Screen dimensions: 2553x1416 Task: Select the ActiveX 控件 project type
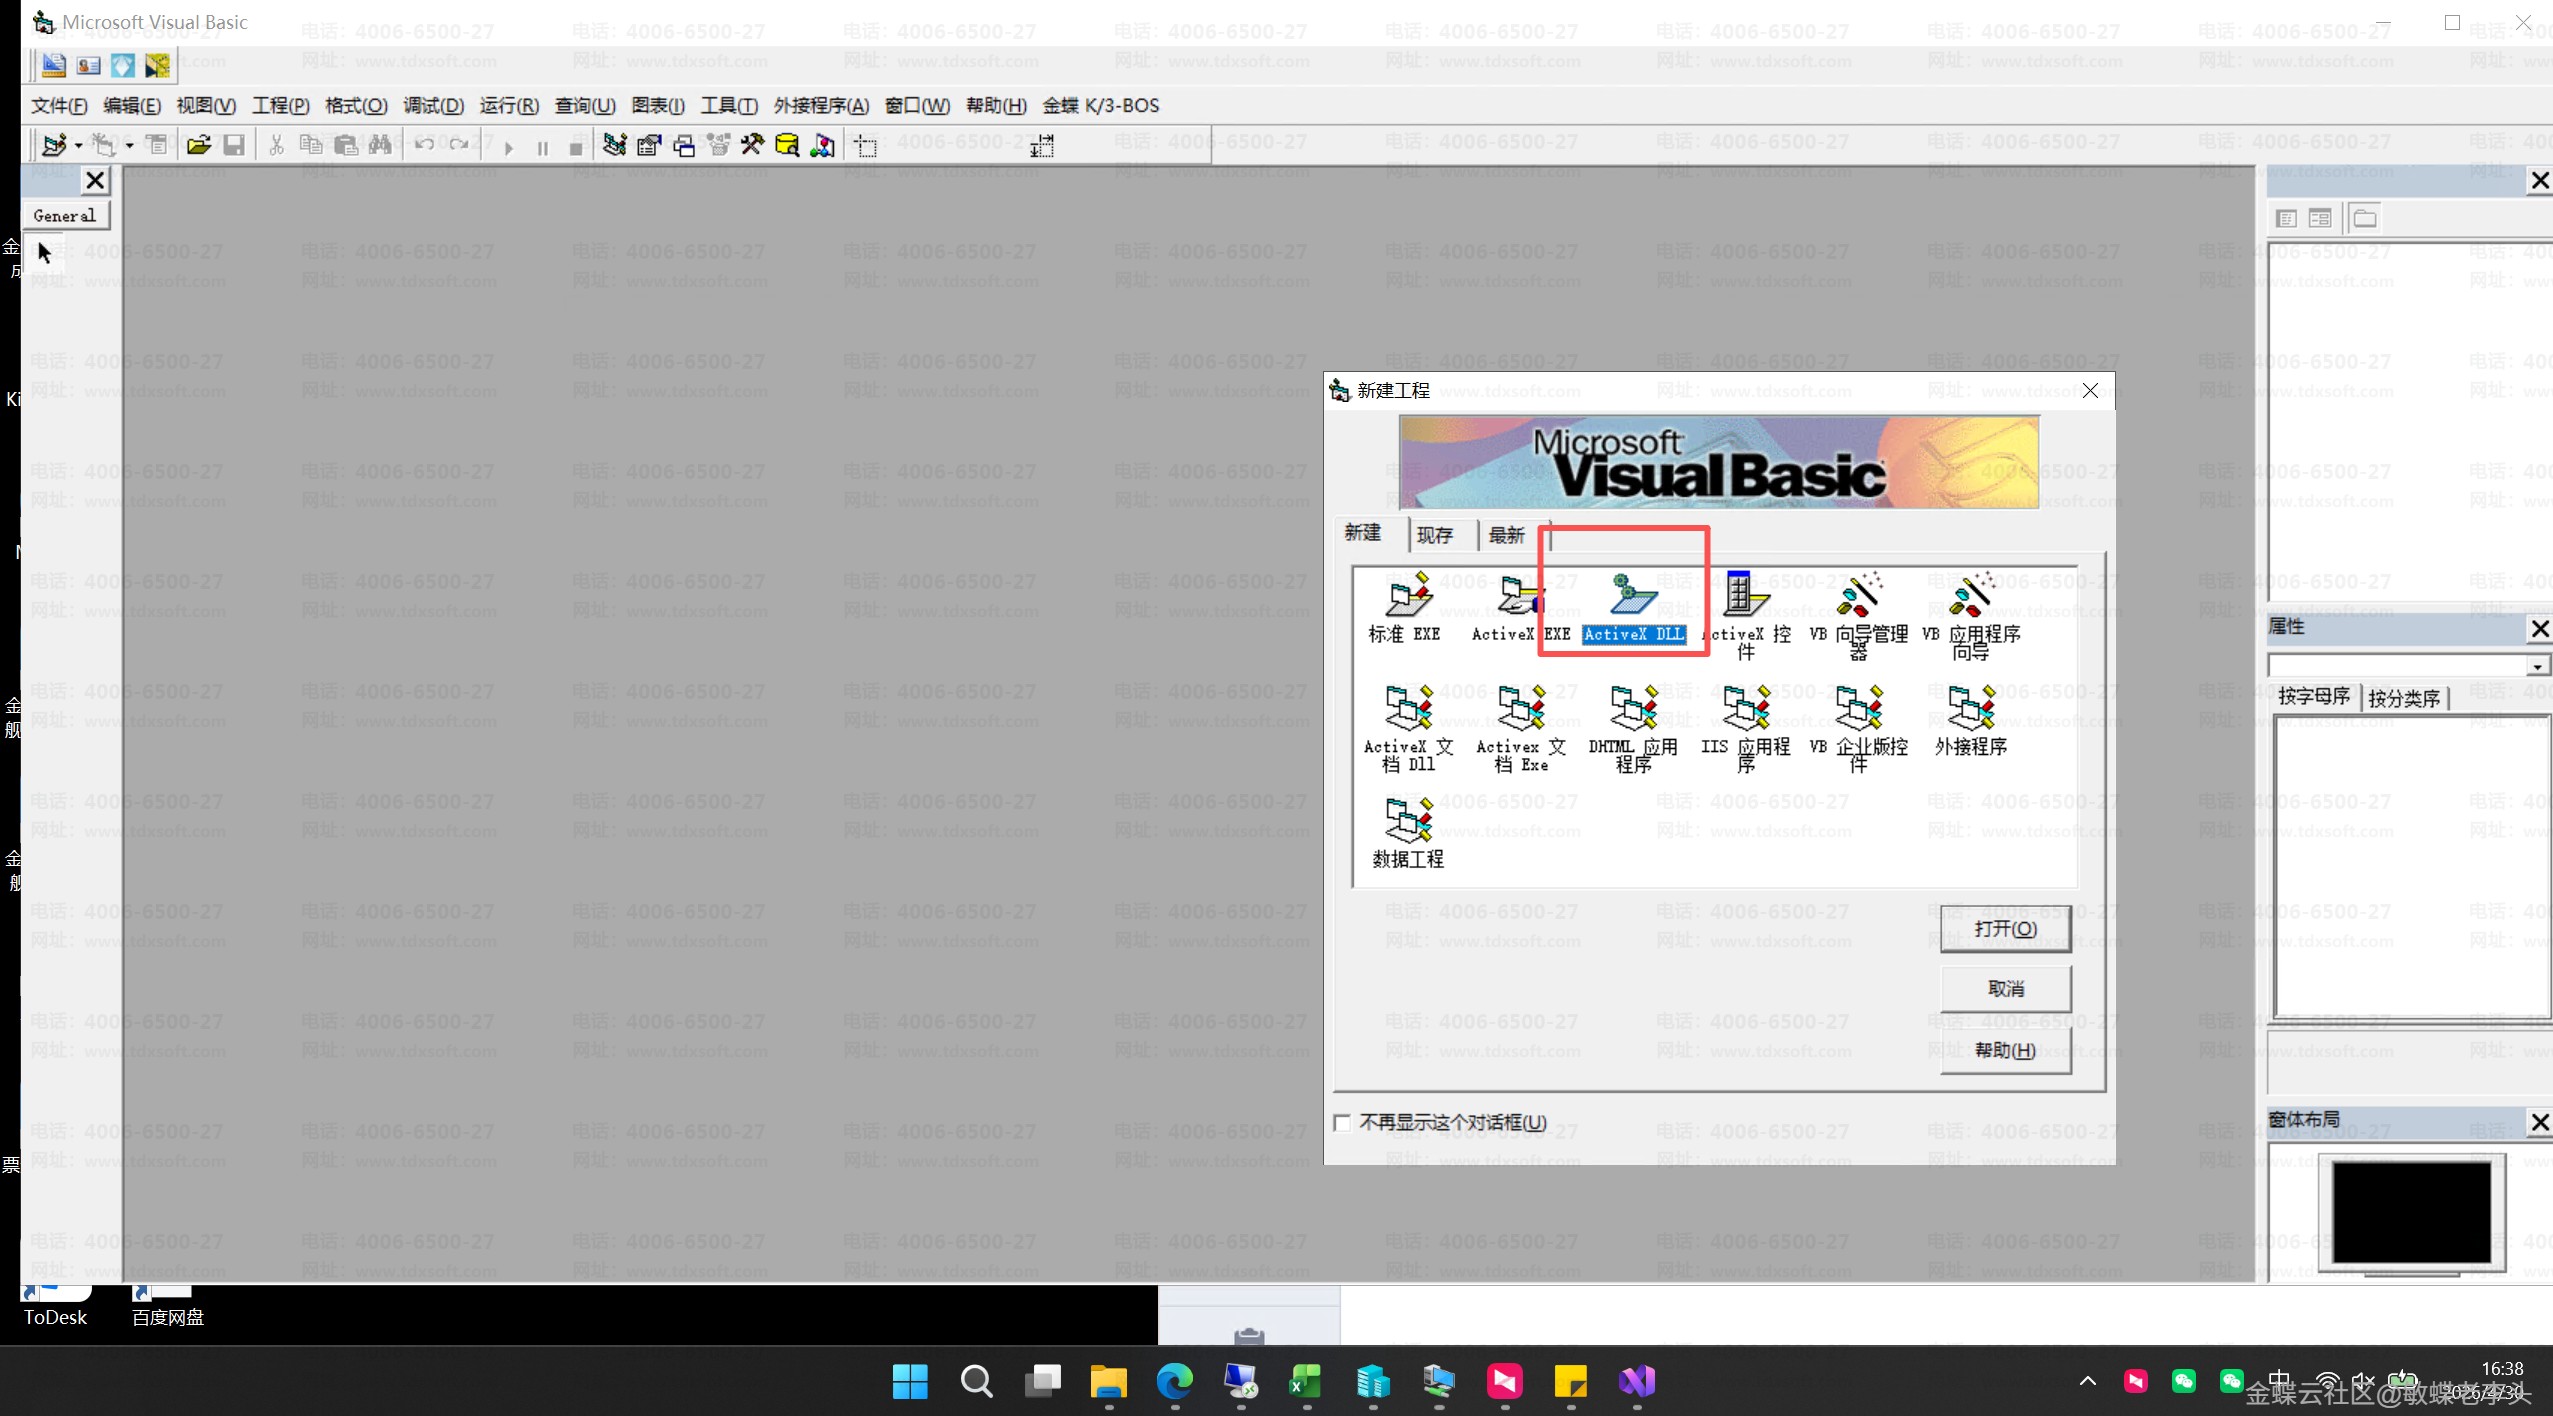click(x=1746, y=615)
